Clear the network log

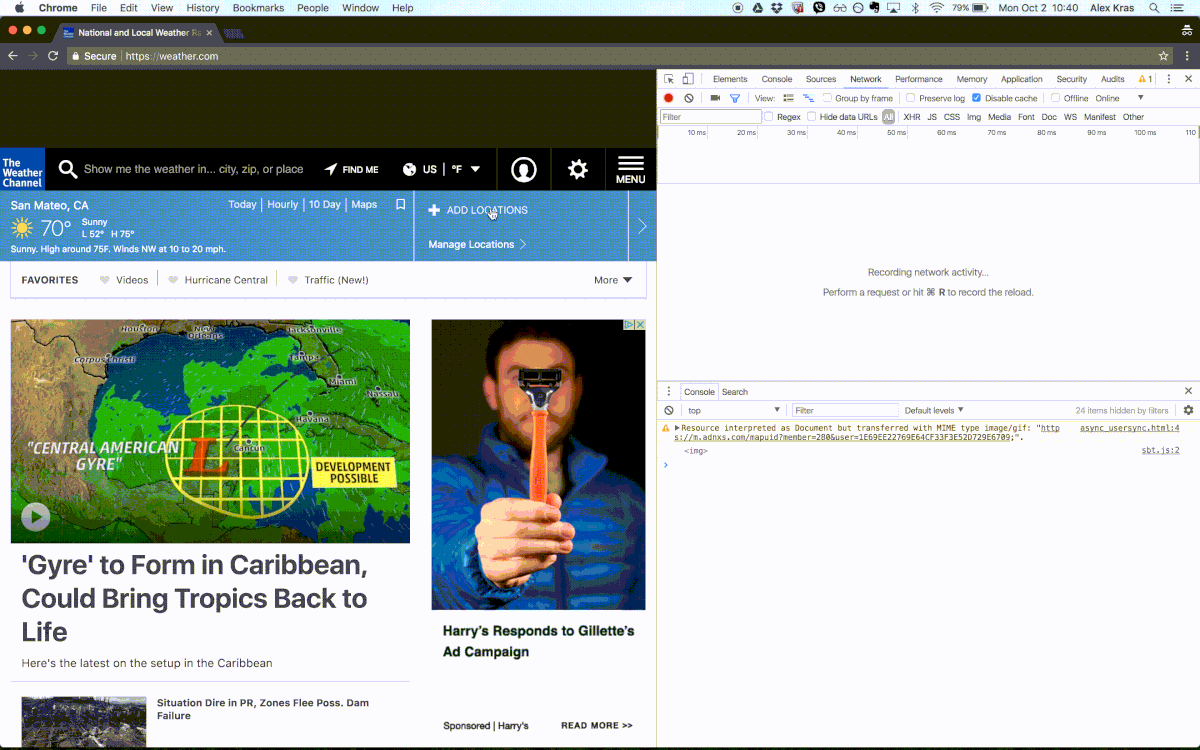pyautogui.click(x=689, y=98)
